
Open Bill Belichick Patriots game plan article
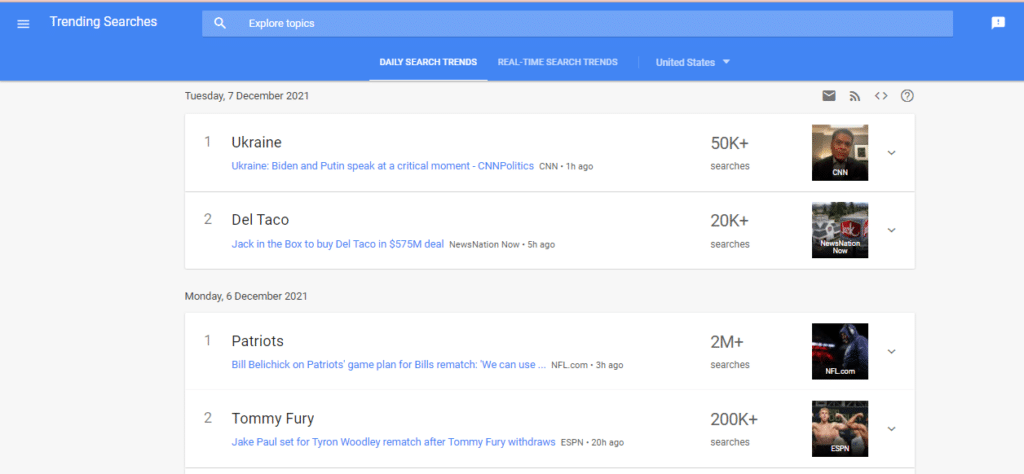[389, 365]
